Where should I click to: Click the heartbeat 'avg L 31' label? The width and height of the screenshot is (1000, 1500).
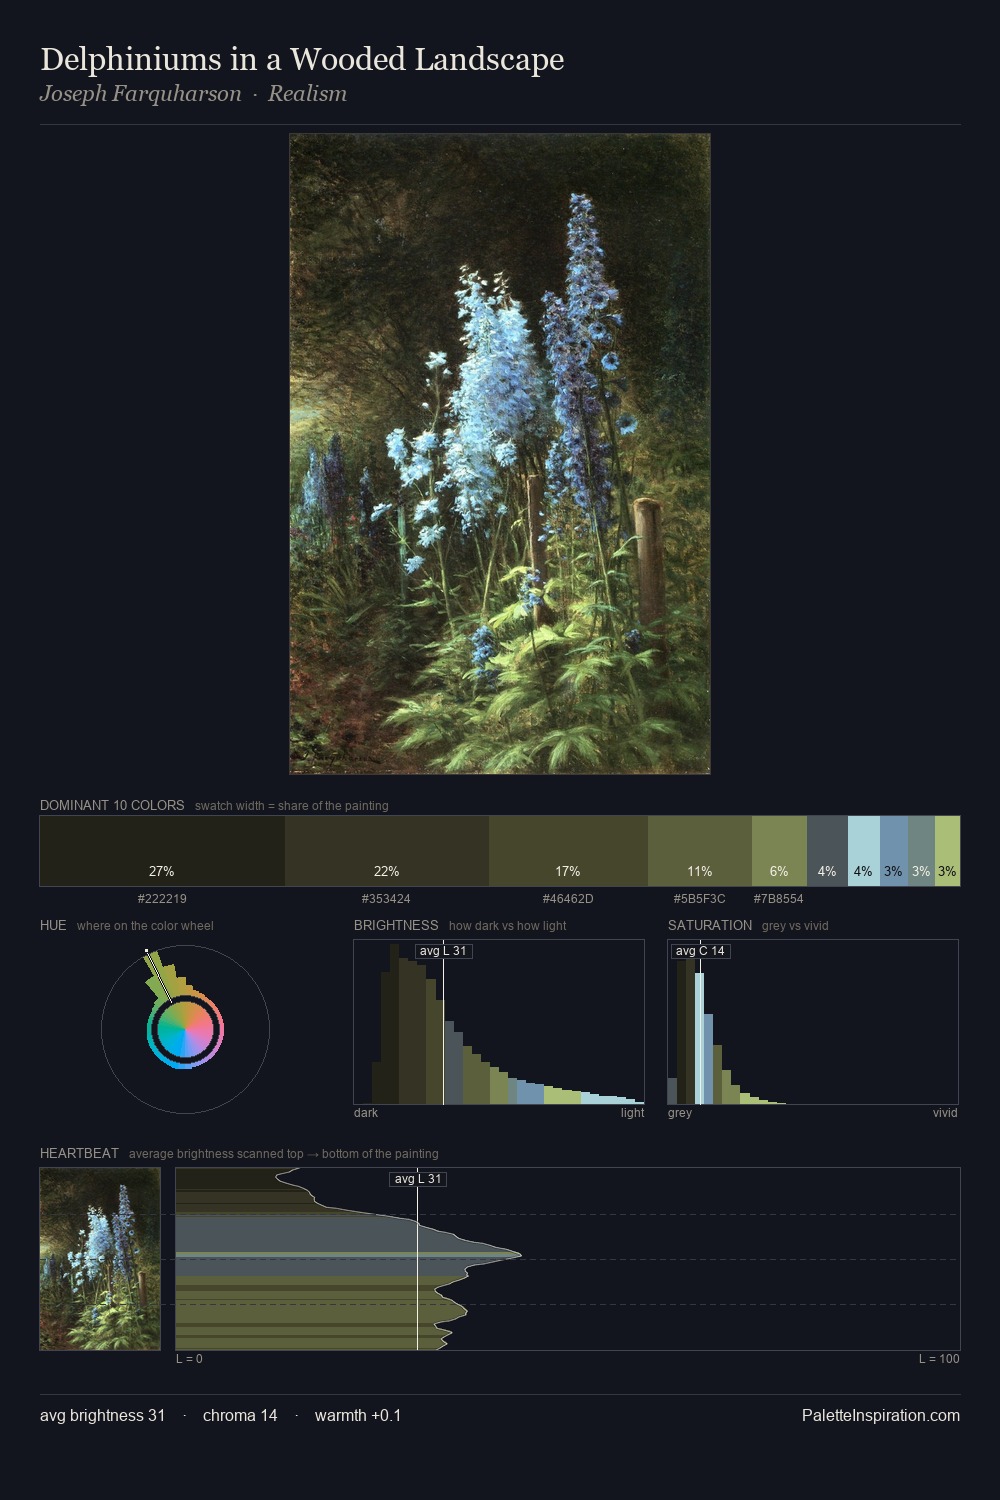click(x=417, y=1179)
